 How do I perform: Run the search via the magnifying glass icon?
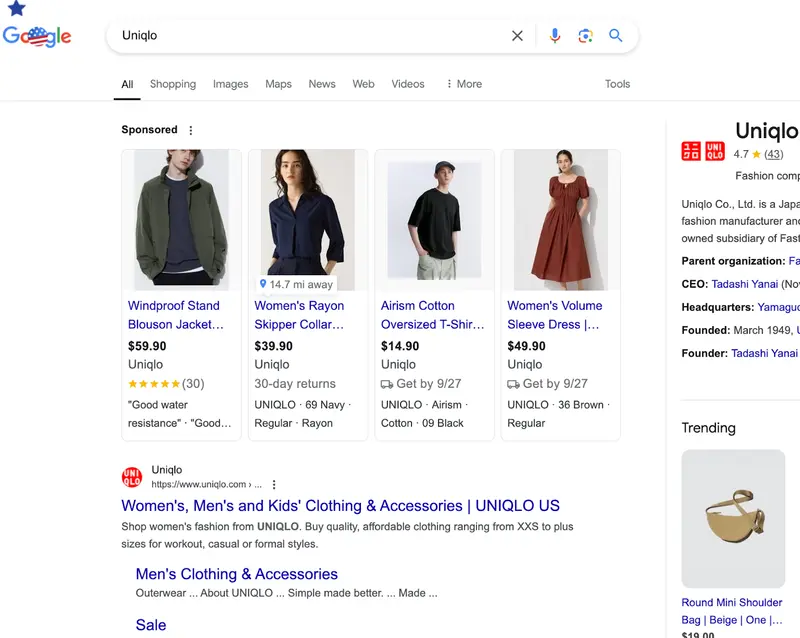click(616, 35)
